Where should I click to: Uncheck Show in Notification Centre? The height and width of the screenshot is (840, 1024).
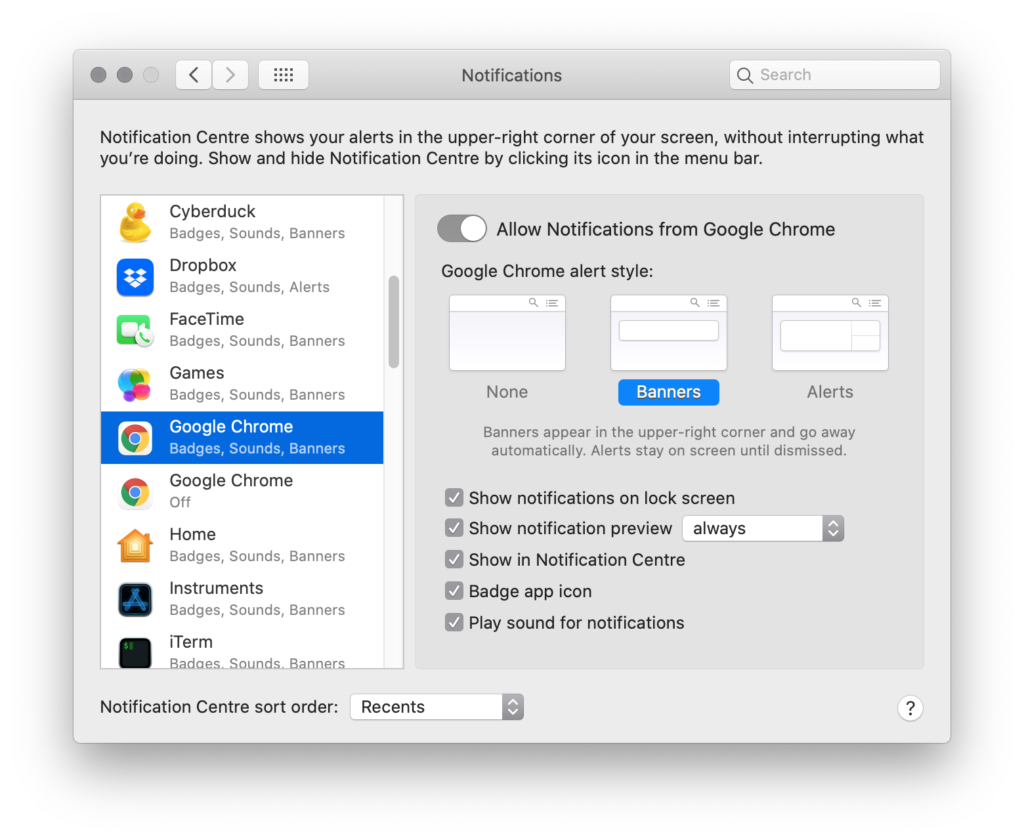pos(454,560)
